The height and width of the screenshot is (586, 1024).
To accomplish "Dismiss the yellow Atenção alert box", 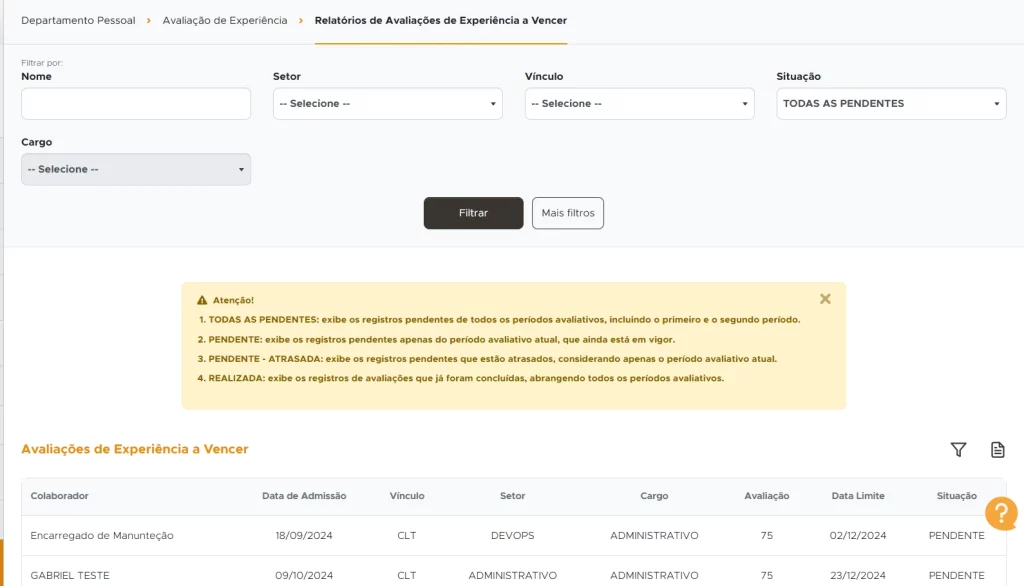I will tap(825, 299).
